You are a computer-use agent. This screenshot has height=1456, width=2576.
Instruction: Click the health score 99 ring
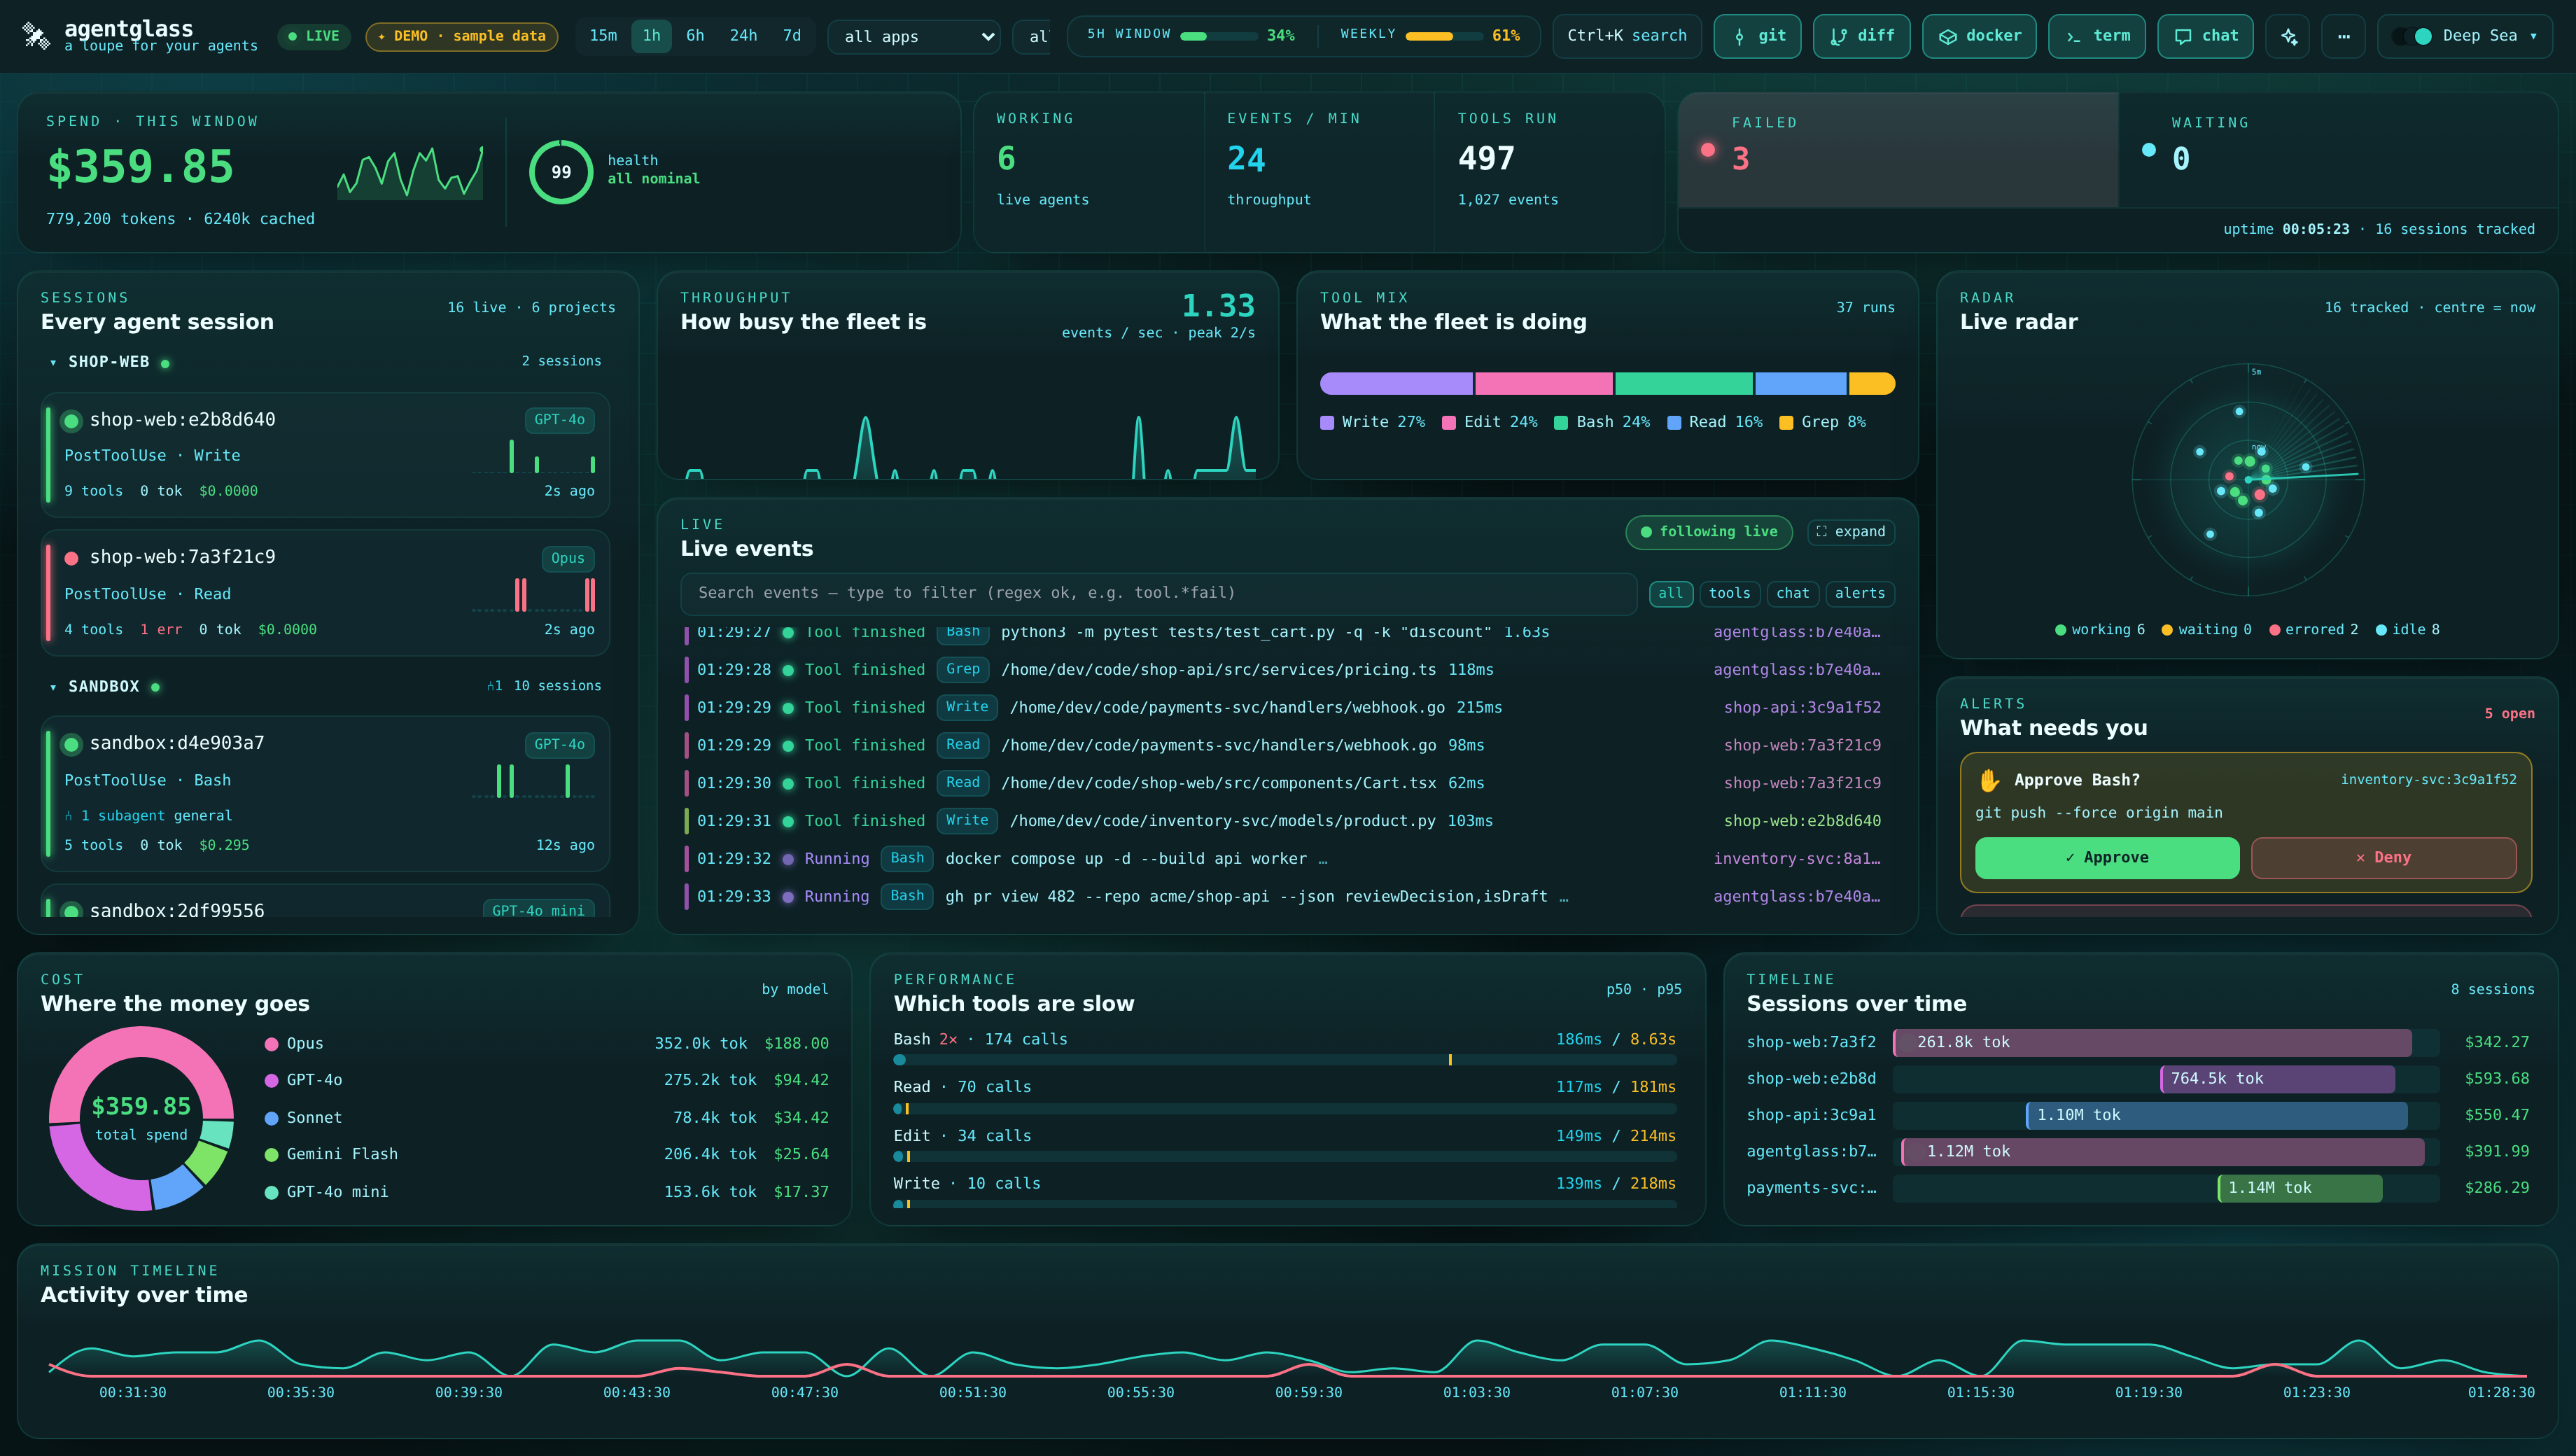click(561, 172)
